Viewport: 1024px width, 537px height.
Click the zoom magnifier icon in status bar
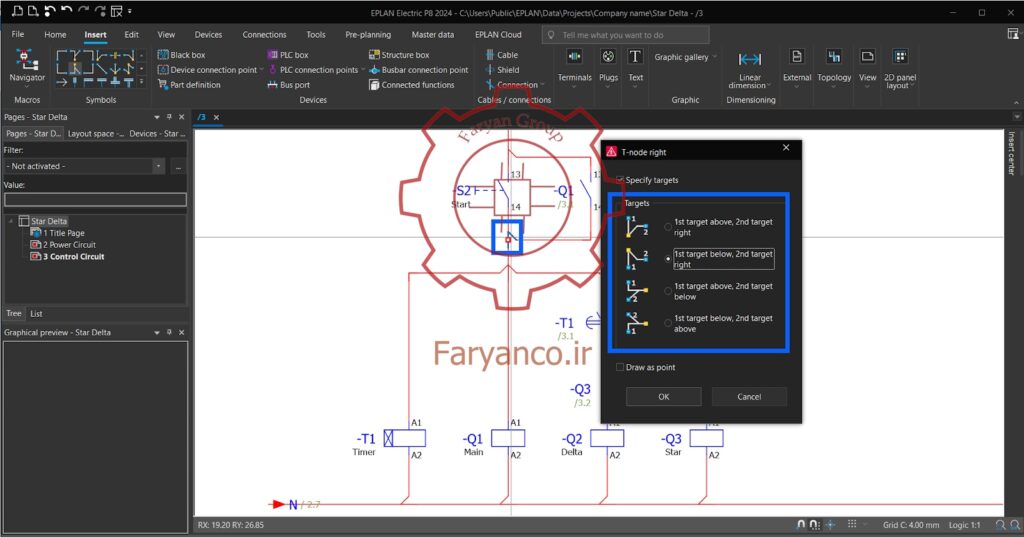pos(1000,525)
